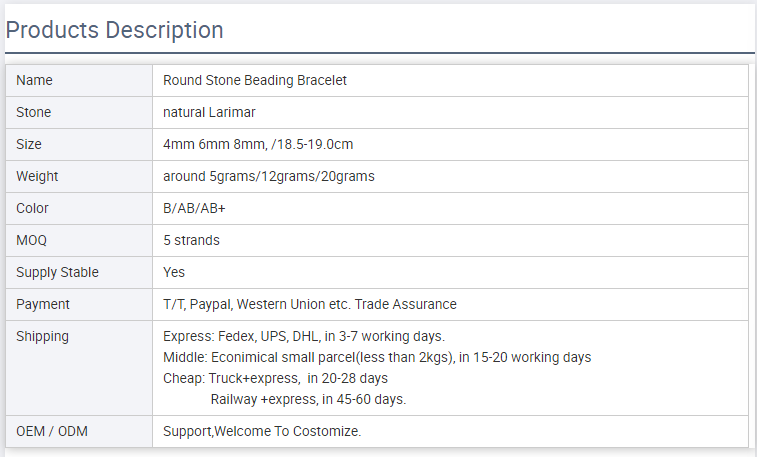Screen dimensions: 757x457
Task: Select the Color label cell
Action: coord(32,208)
